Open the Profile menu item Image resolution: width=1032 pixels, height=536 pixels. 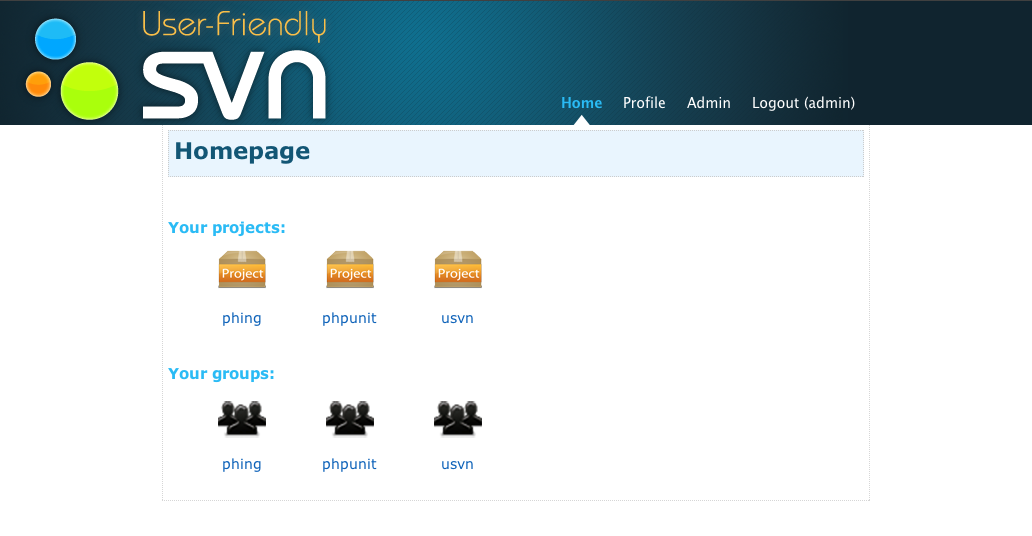pyautogui.click(x=644, y=103)
